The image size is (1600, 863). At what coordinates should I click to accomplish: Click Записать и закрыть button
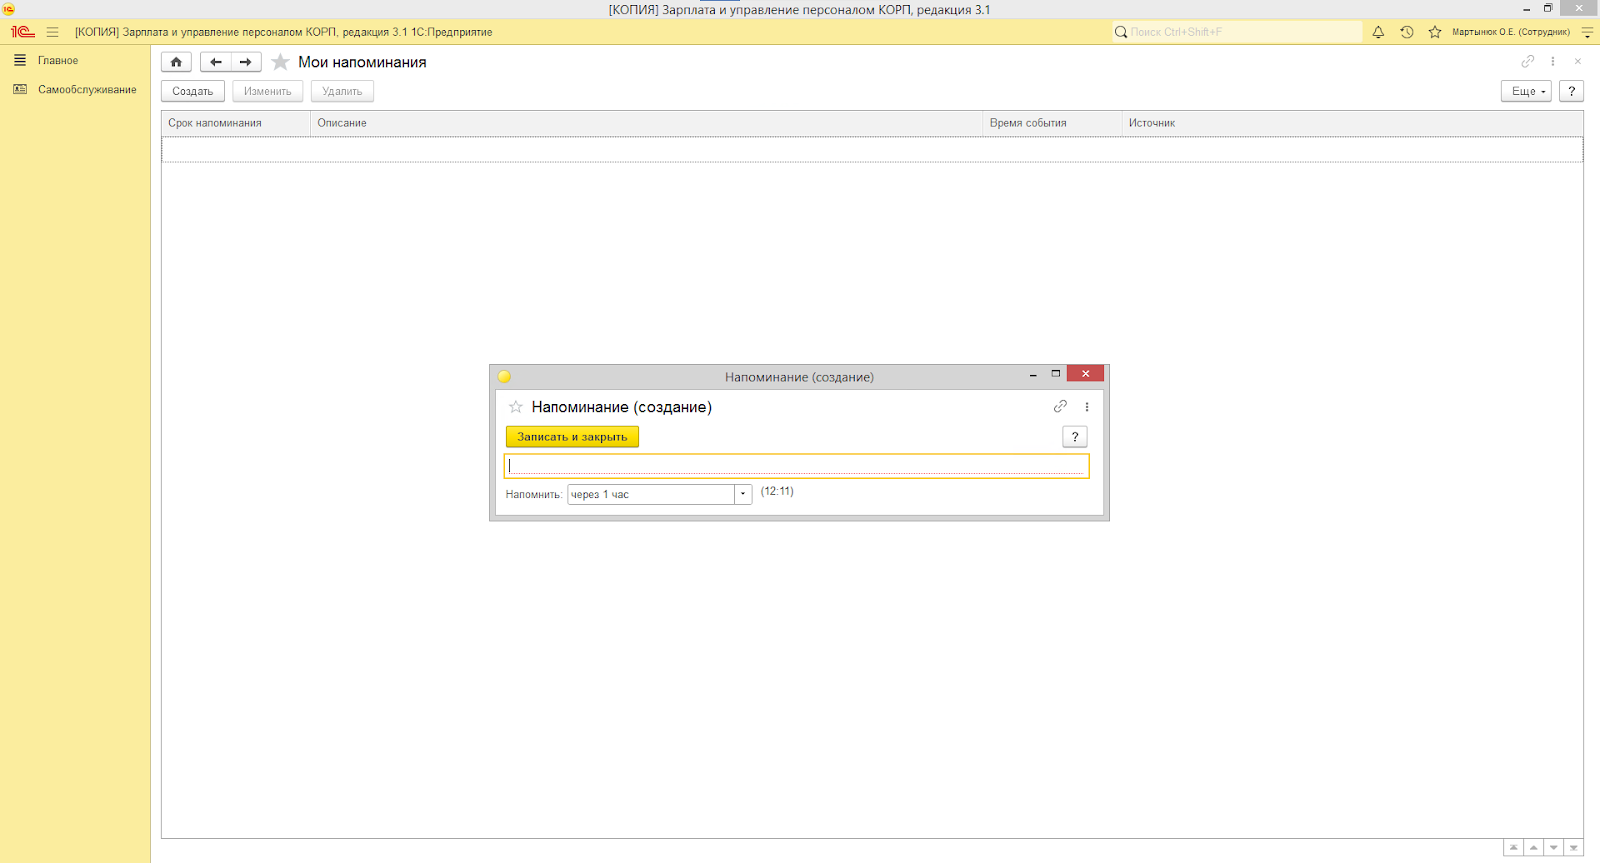pos(572,437)
